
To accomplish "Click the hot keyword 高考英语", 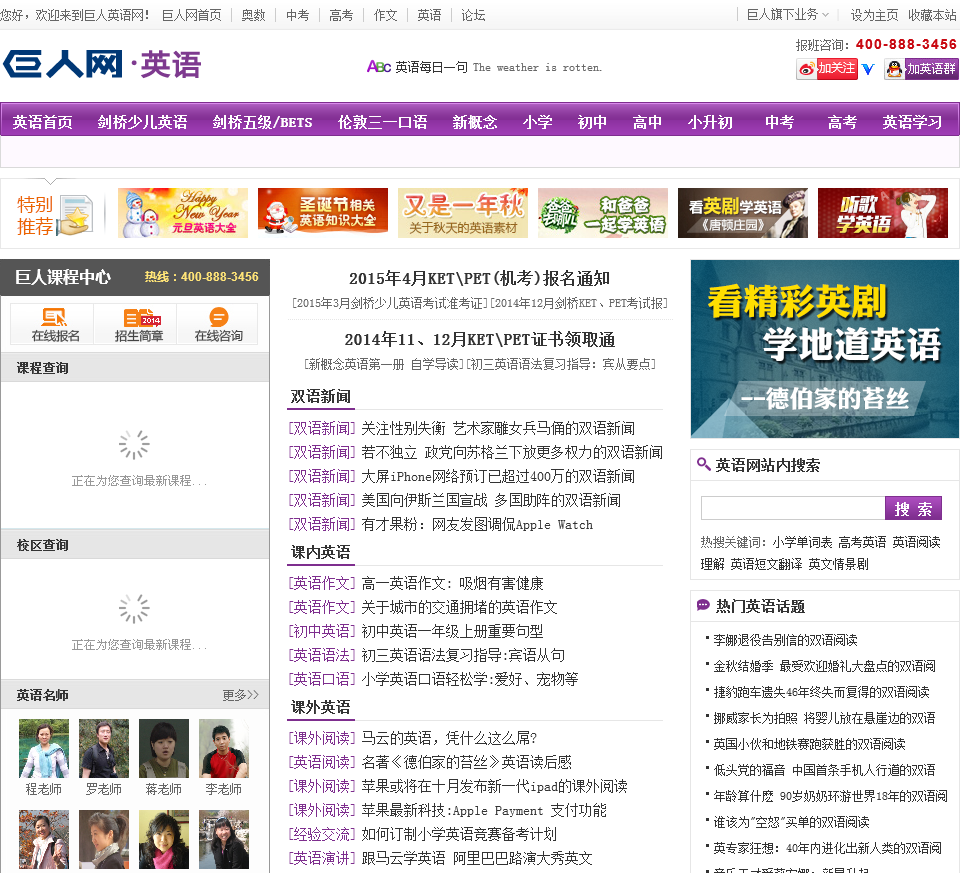I will pyautogui.click(x=862, y=542).
